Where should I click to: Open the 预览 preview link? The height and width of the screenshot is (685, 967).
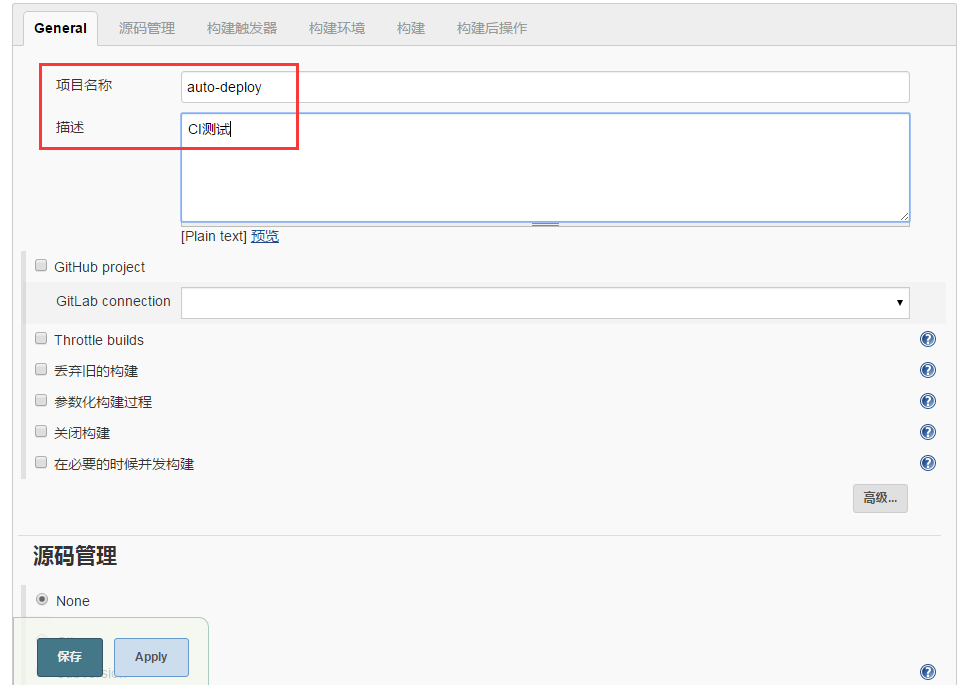point(265,236)
